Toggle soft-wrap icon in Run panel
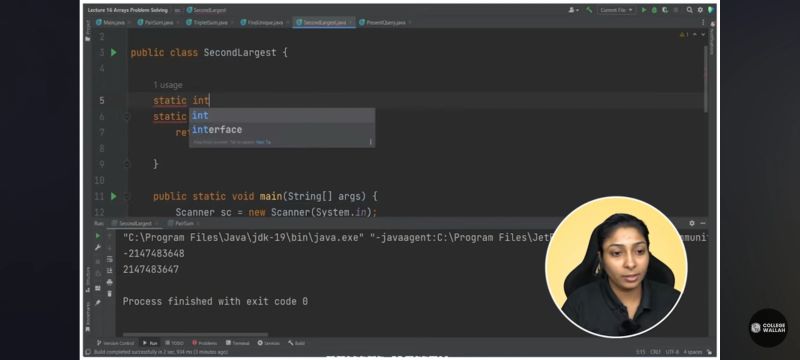This screenshot has width=800, height=360. click(110, 259)
